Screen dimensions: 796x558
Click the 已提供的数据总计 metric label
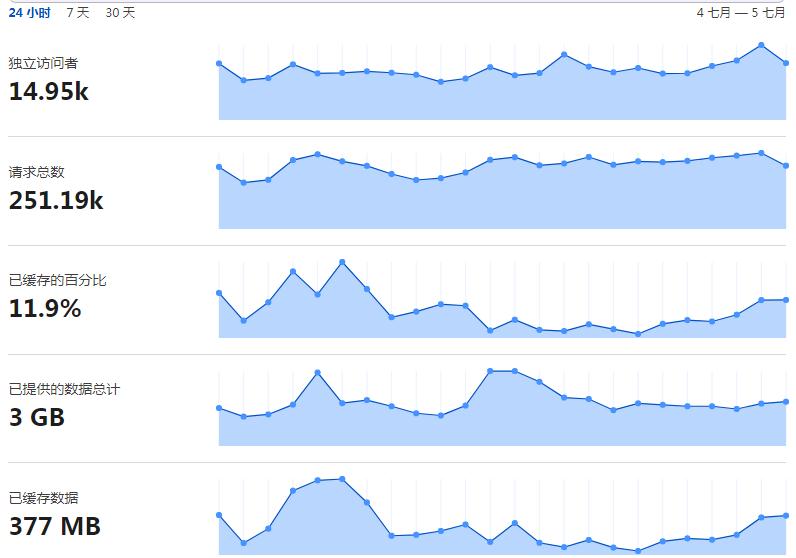coord(64,389)
